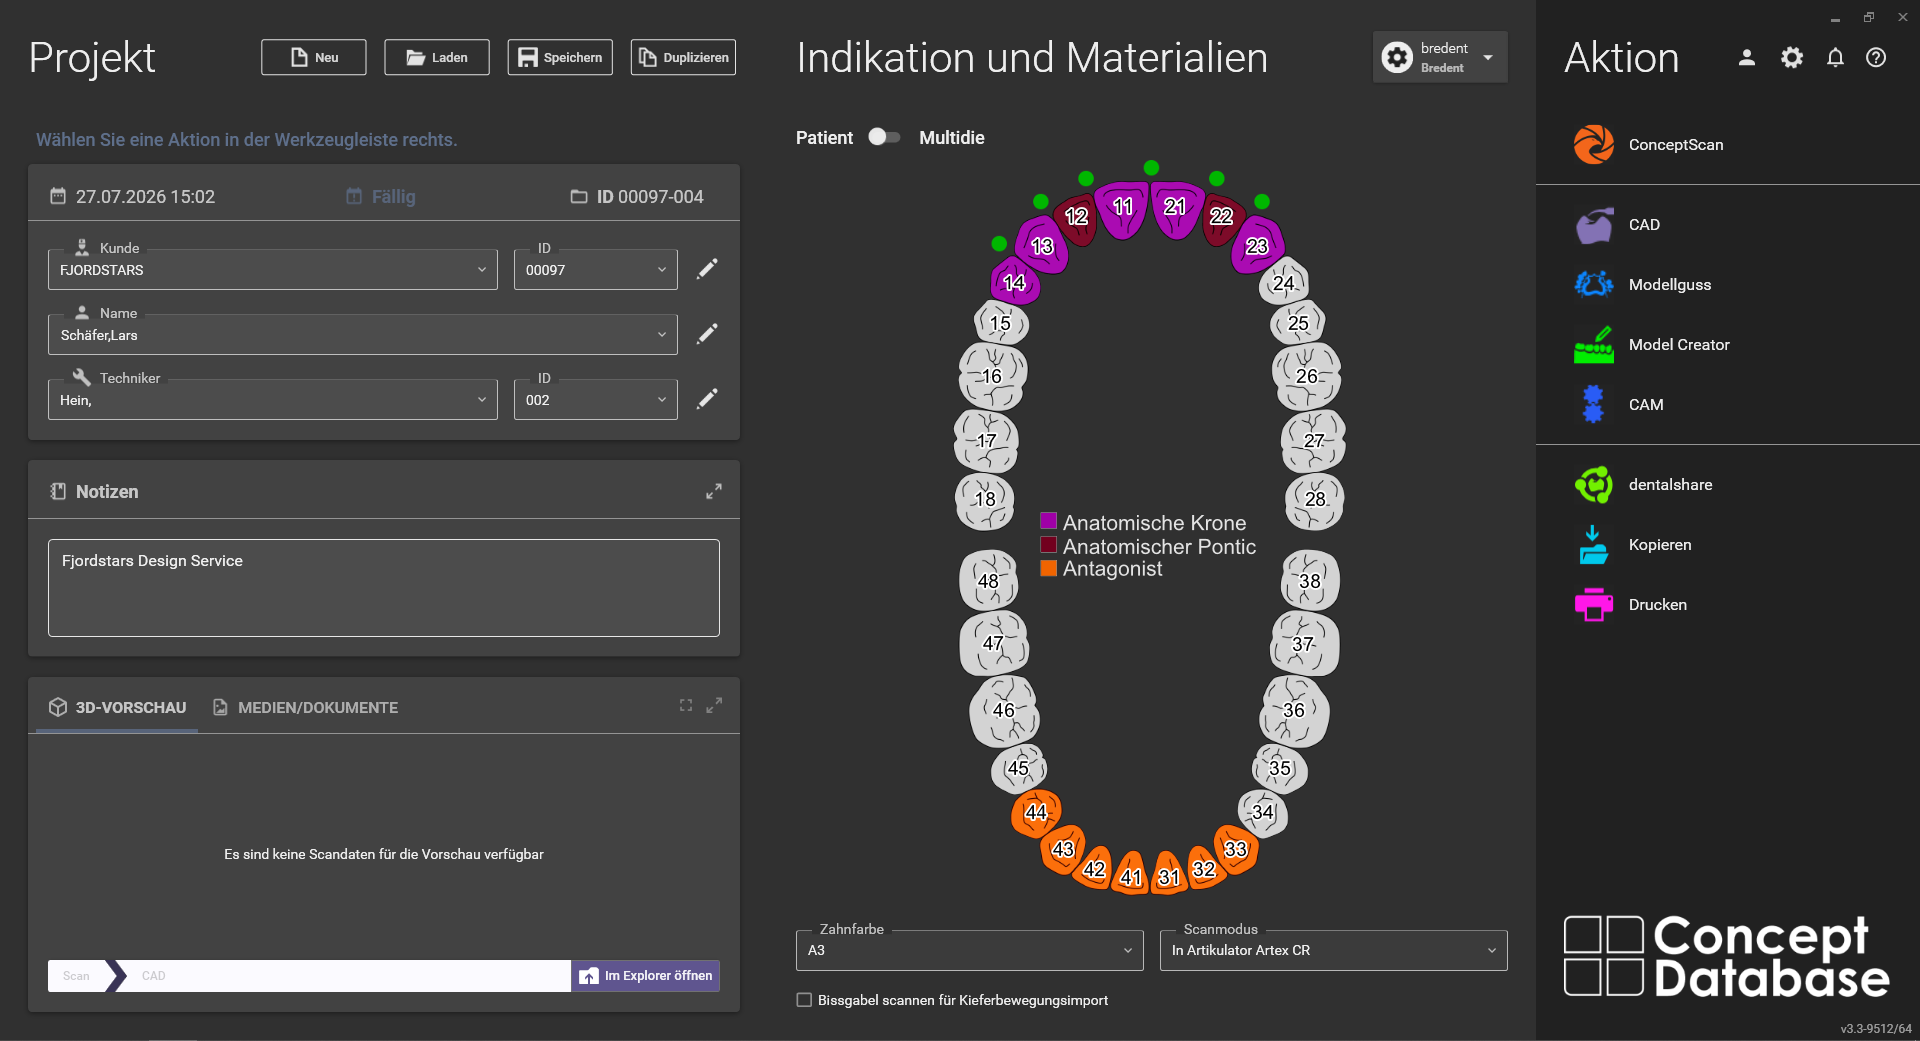This screenshot has height=1041, width=1920.
Task: Edit the Techniker entry with pencil
Action: pyautogui.click(x=707, y=399)
